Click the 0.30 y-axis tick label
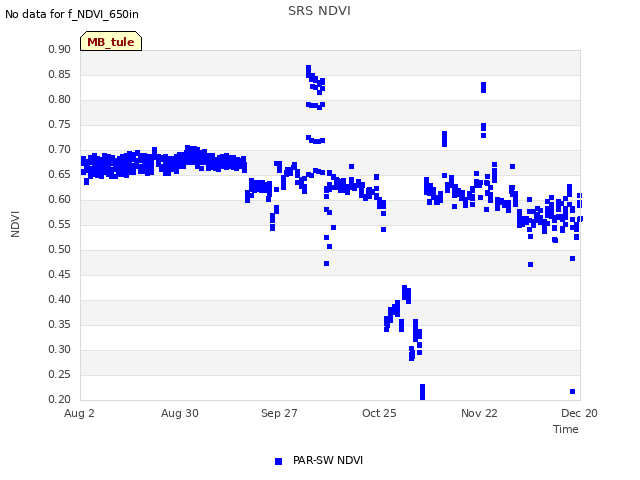The image size is (640, 480). click(60, 349)
